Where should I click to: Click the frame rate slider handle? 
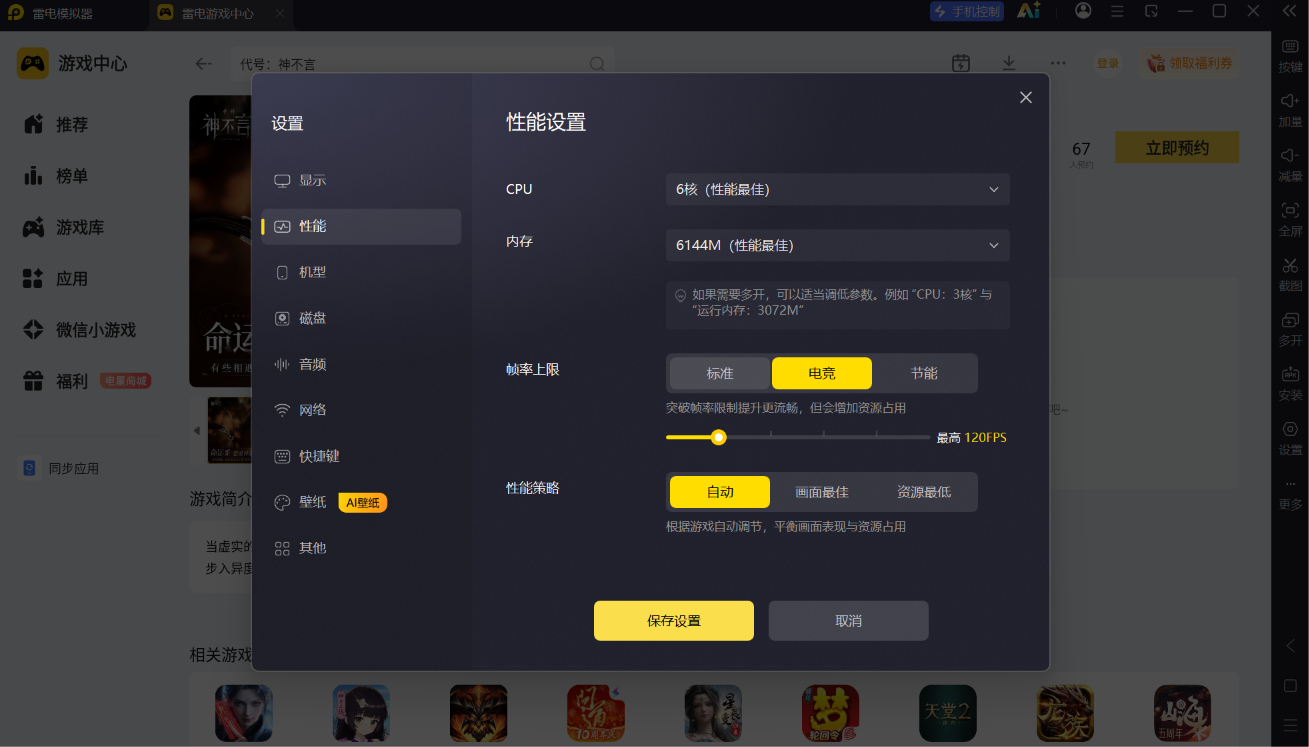[x=718, y=437]
